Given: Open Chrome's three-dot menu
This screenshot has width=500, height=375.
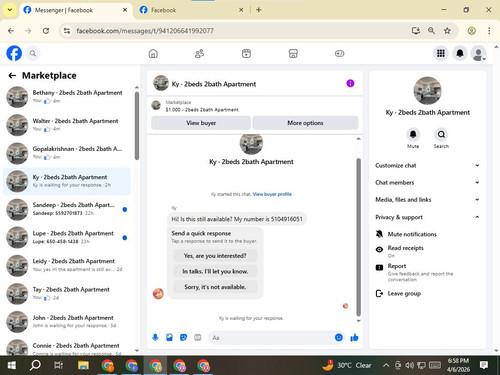Looking at the screenshot, I should click(x=489, y=31).
